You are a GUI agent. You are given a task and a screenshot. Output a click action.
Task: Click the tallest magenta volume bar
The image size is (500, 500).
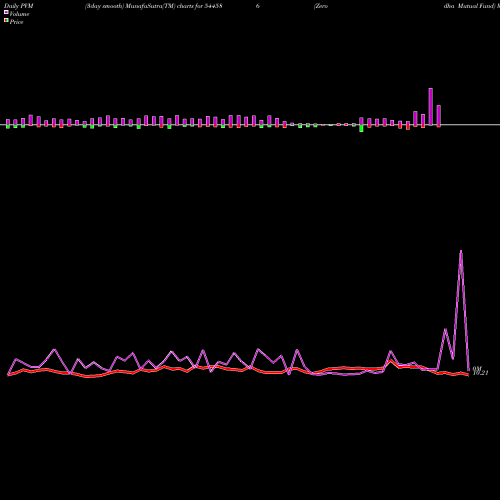coord(431,107)
